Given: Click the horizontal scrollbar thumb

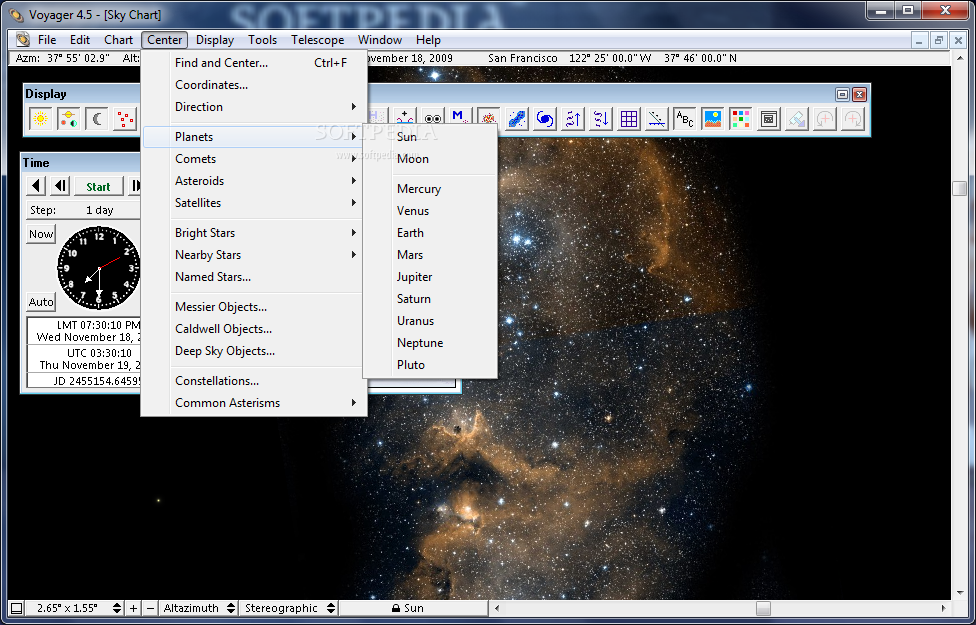Looking at the screenshot, I should (763, 608).
